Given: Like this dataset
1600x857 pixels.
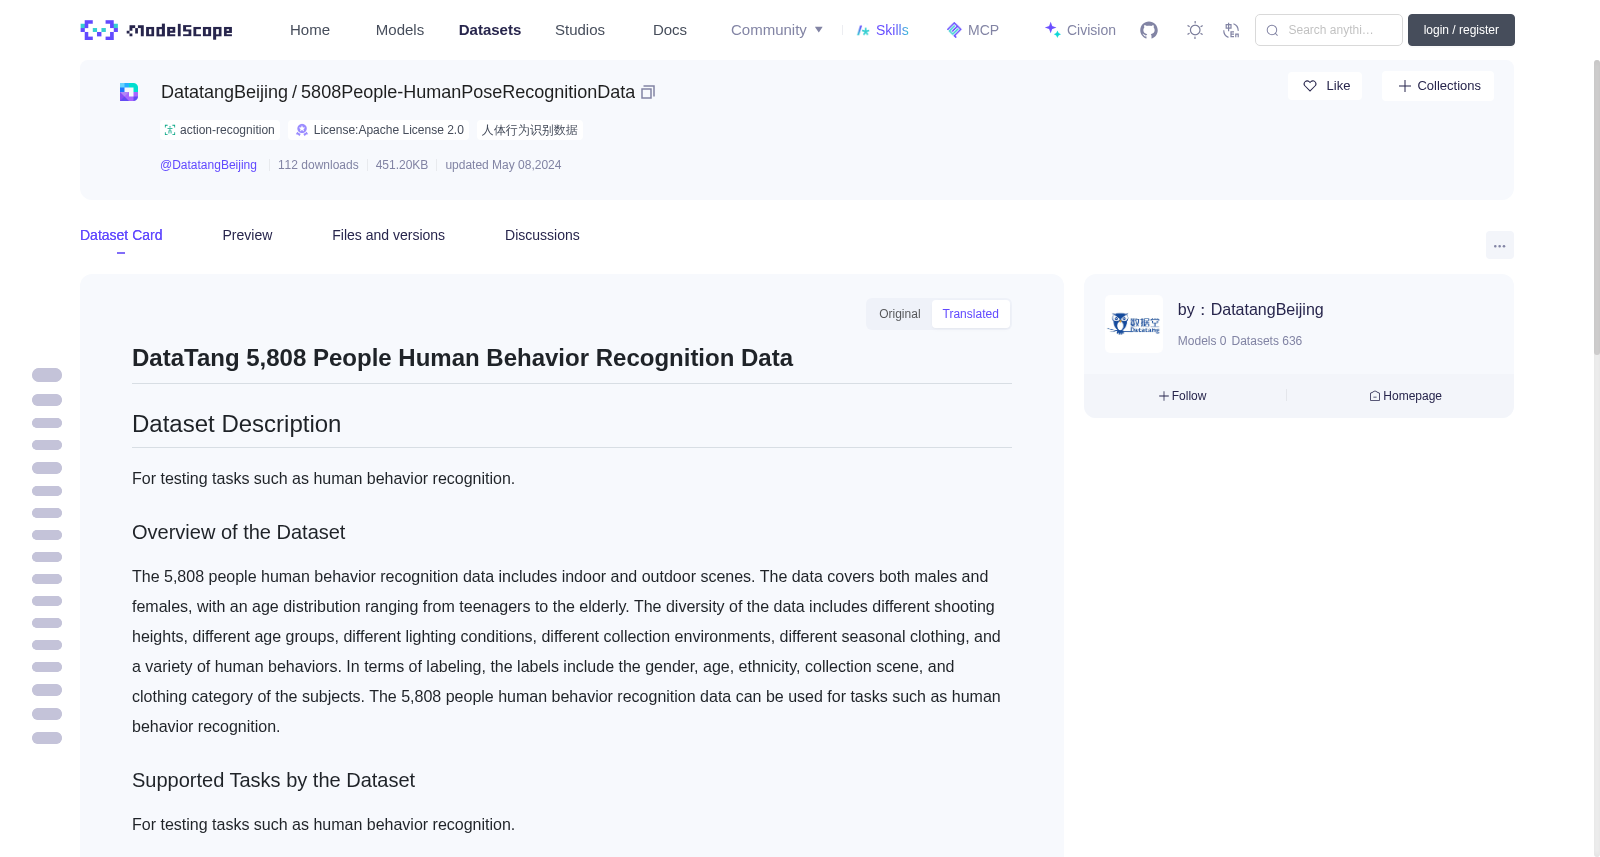Looking at the screenshot, I should [x=1326, y=86].
